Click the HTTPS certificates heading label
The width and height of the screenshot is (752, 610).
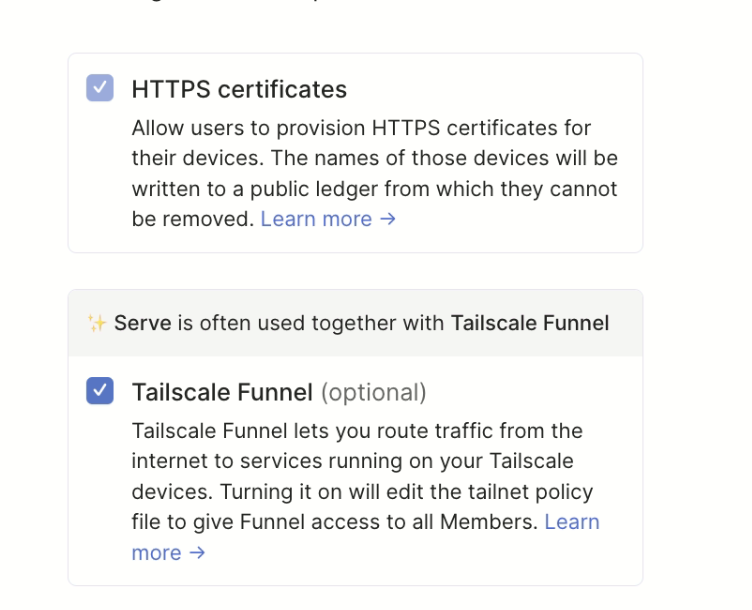tap(239, 89)
